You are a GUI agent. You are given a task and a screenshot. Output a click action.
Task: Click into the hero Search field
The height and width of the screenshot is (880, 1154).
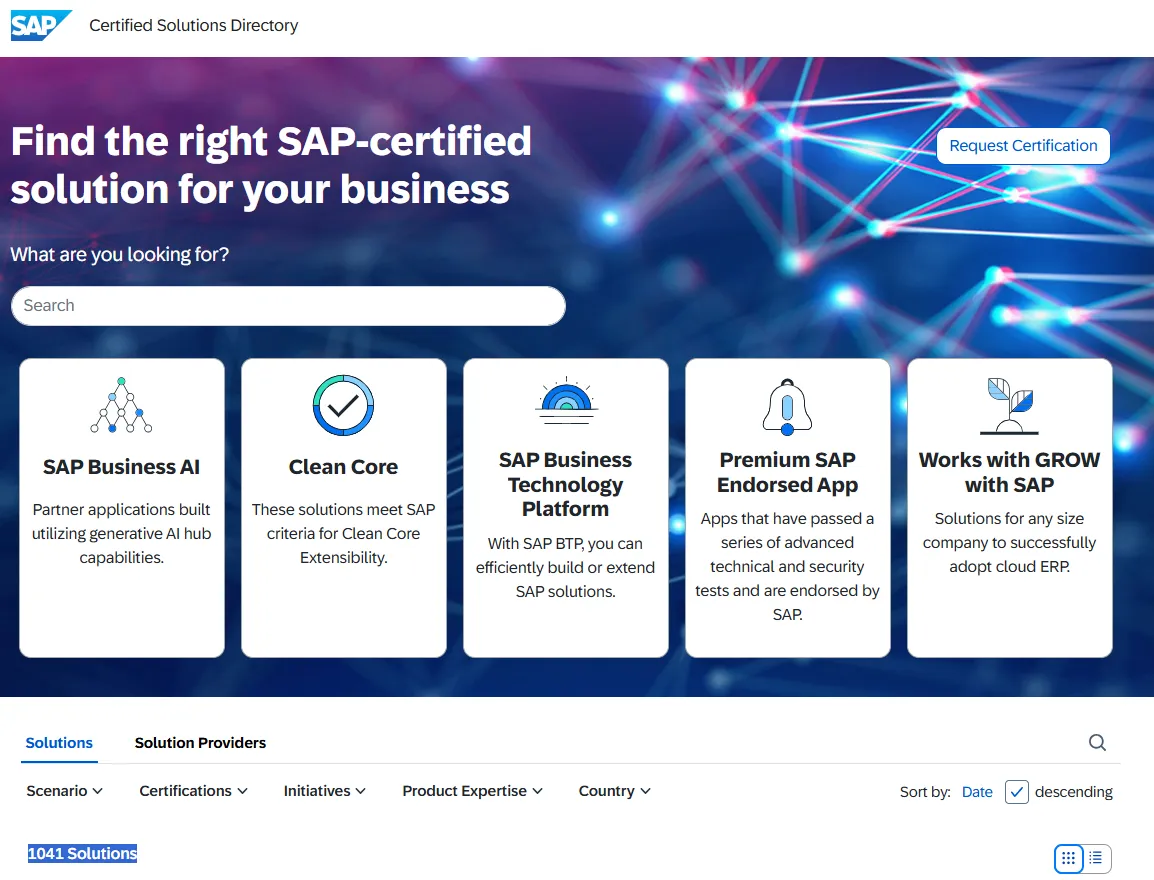click(288, 306)
